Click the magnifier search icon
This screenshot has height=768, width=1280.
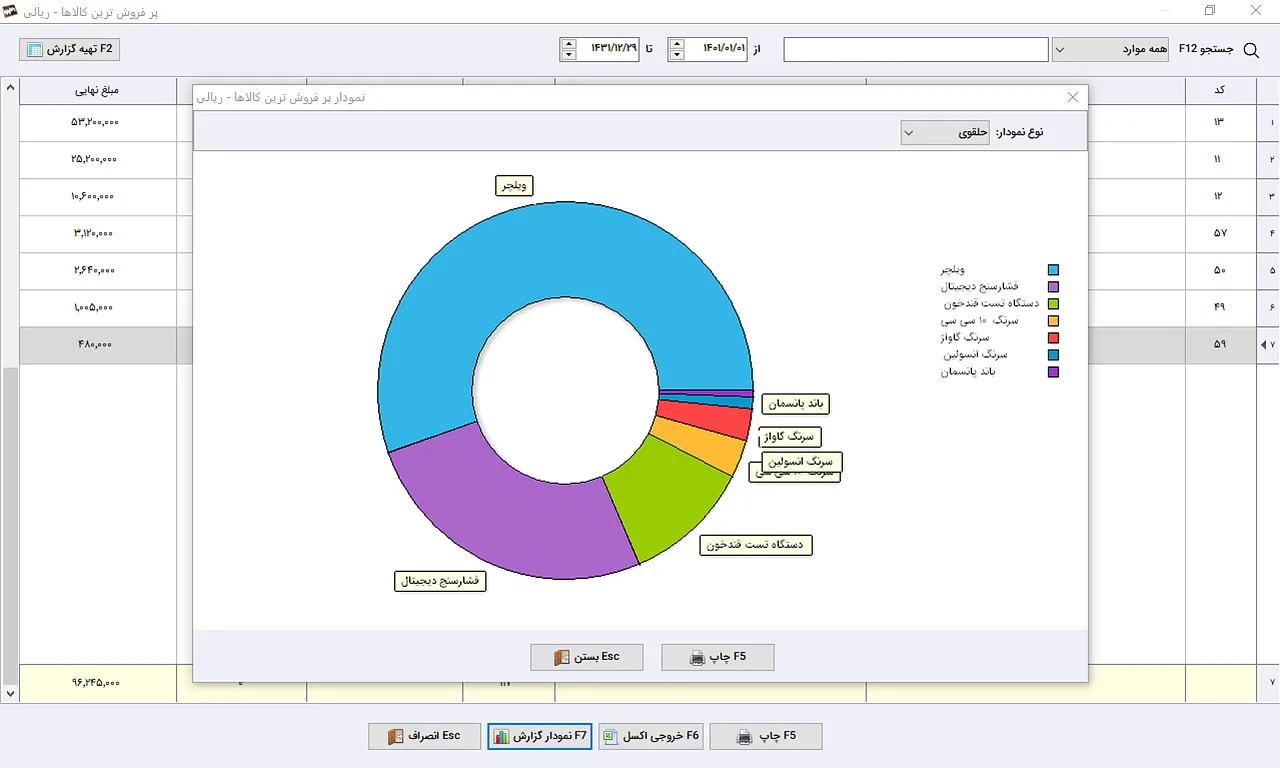tap(1250, 49)
